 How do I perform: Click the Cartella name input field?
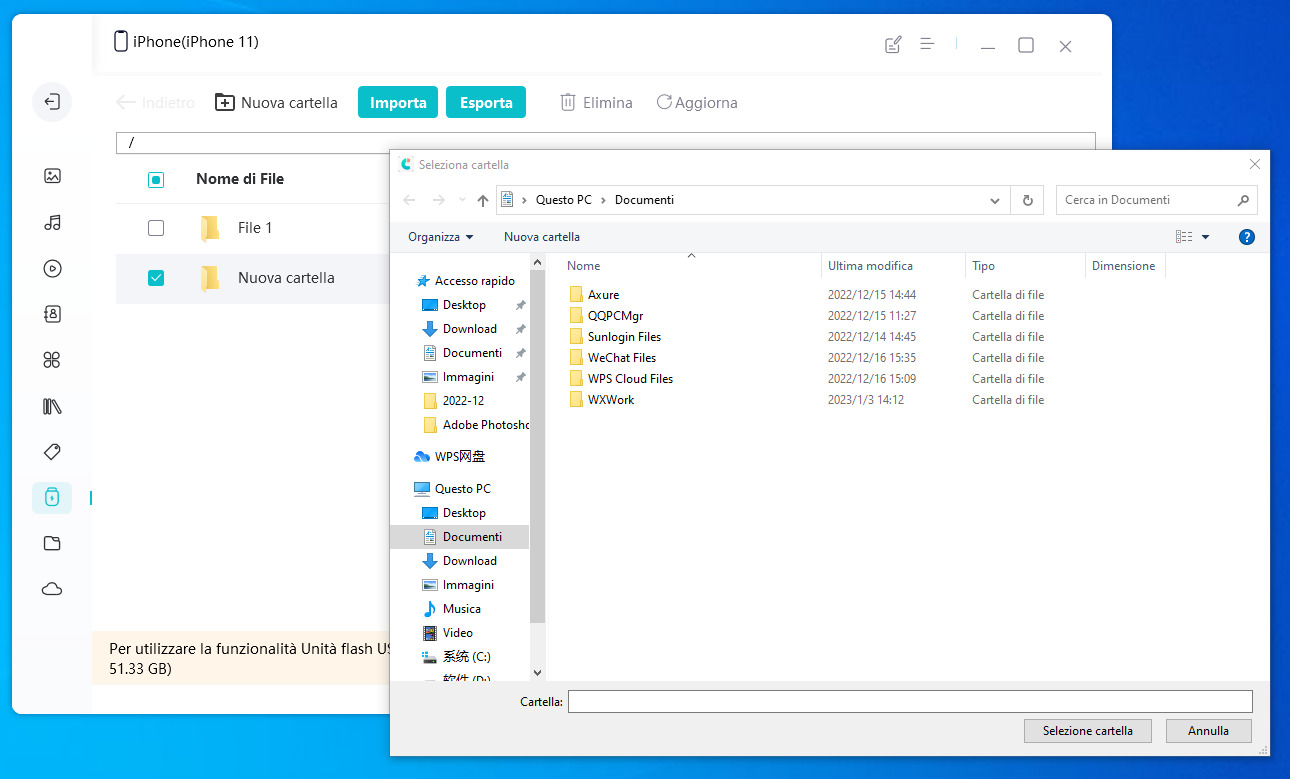click(x=910, y=701)
